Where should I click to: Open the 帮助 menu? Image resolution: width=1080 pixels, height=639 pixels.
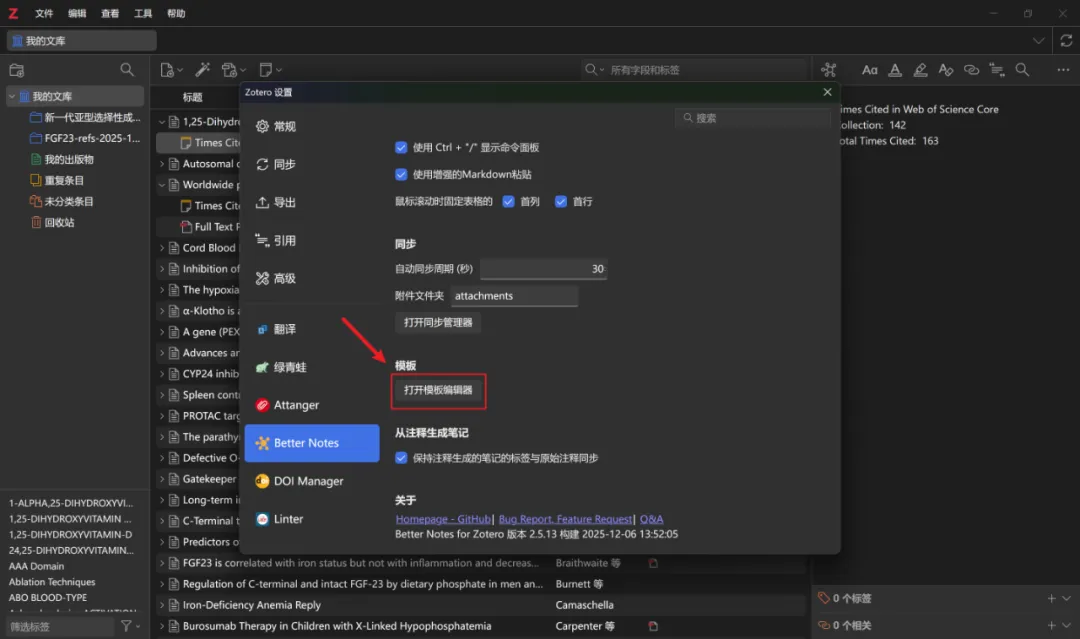click(x=176, y=13)
